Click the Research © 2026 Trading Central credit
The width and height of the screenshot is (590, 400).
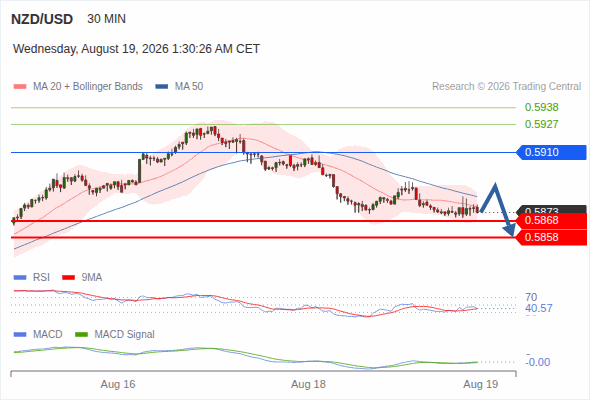[x=506, y=87]
